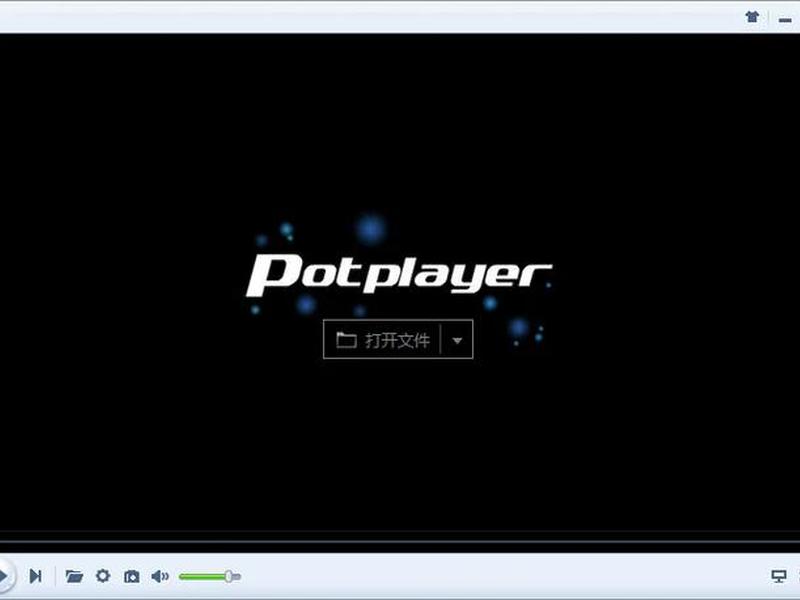The width and height of the screenshot is (800, 600).
Task: Click the monitor display icon bottom right
Action: pos(779,577)
